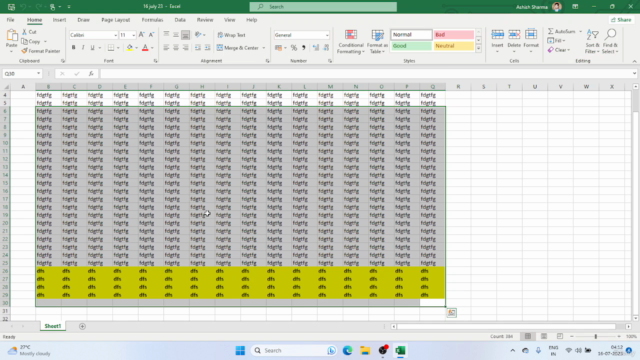This screenshot has width=640, height=360.
Task: Open Format as Table gallery
Action: point(377,42)
